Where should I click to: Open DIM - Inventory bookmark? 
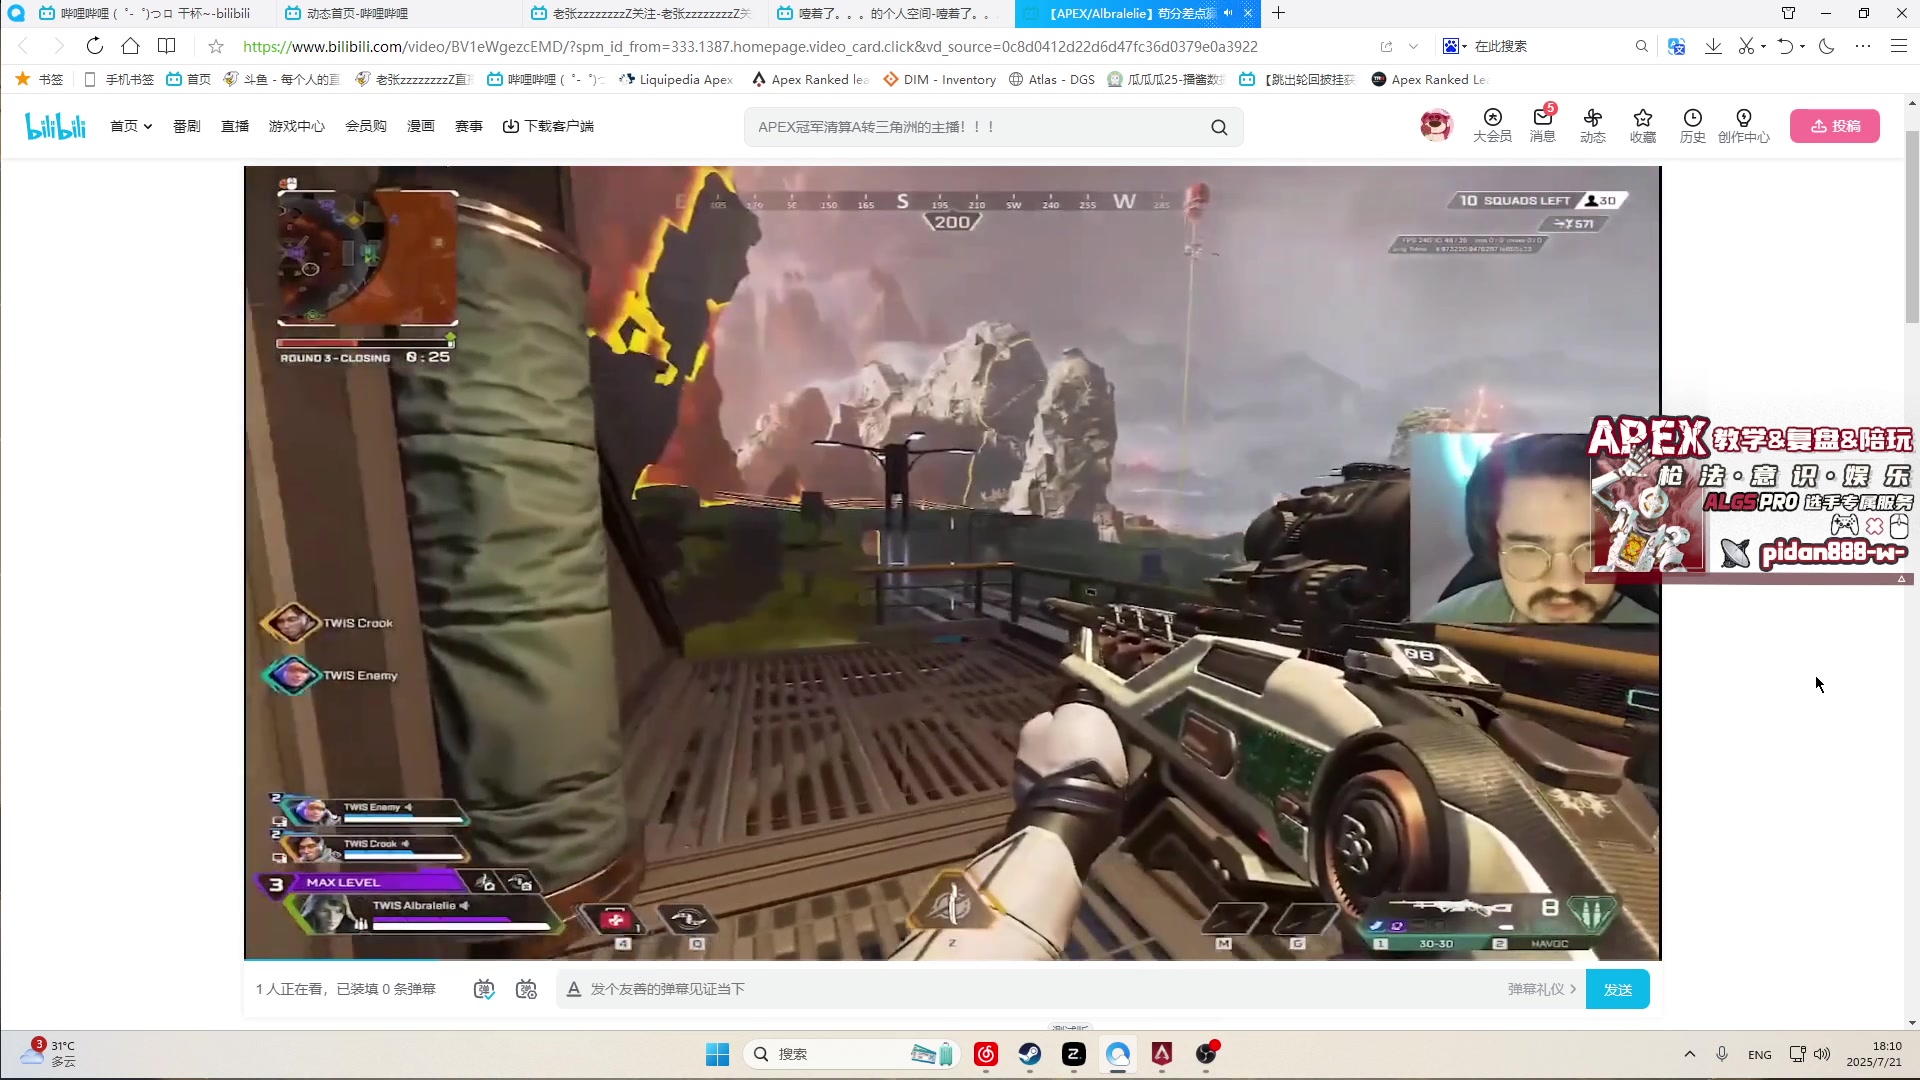click(940, 79)
